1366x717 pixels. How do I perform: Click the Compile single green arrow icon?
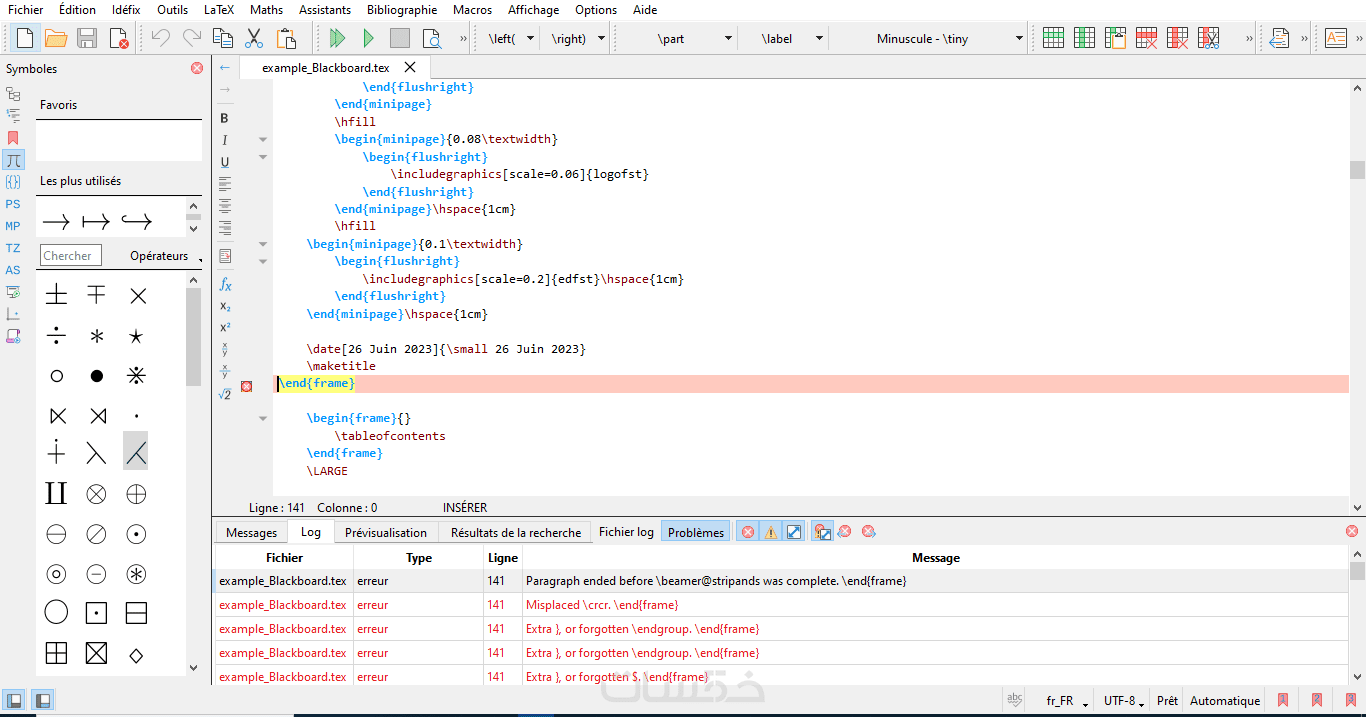[368, 39]
